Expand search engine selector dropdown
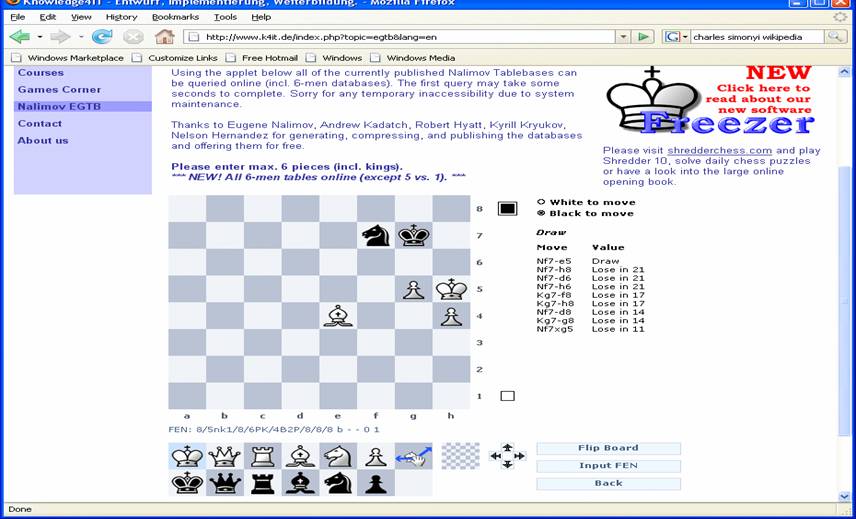Image resolution: width=856 pixels, height=519 pixels. [677, 37]
